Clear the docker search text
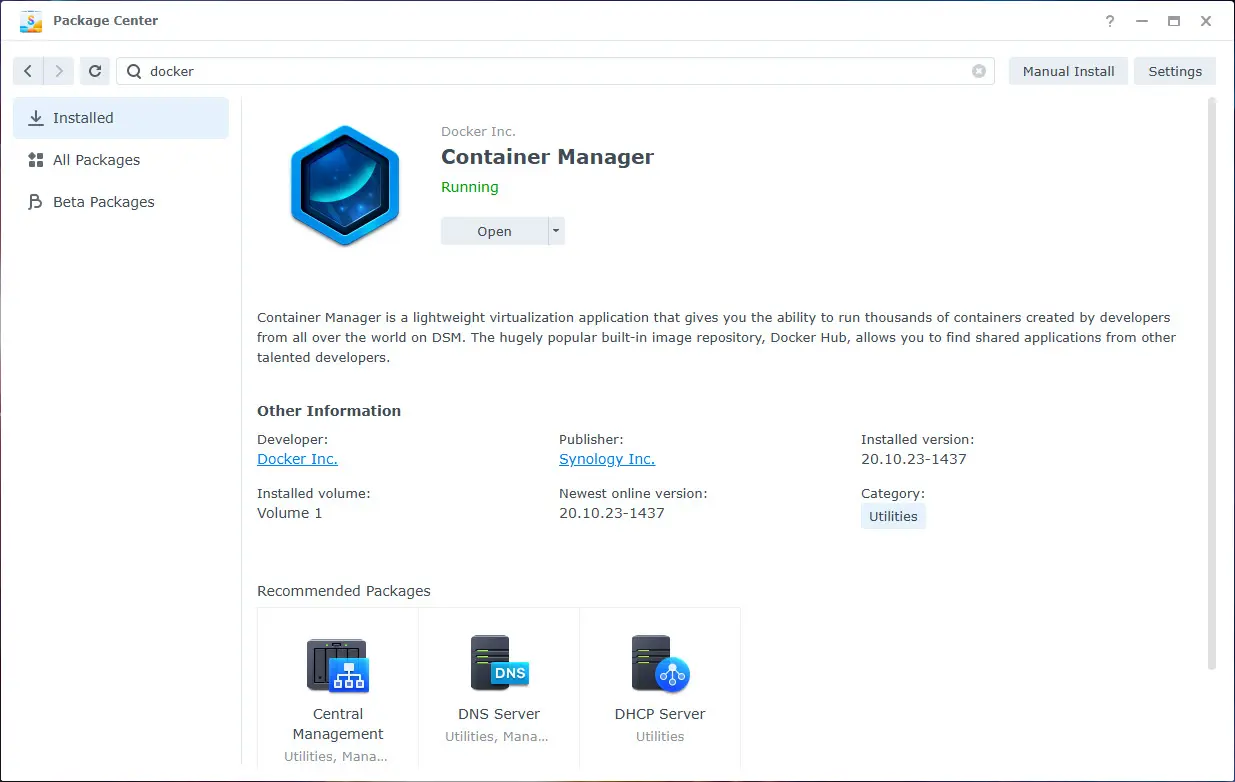1235x782 pixels. pos(979,71)
